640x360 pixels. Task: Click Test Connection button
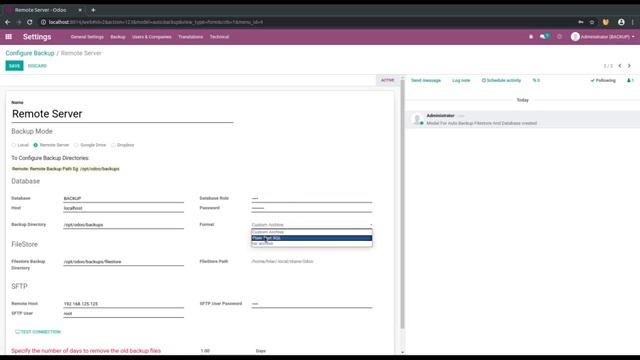coord(38,332)
